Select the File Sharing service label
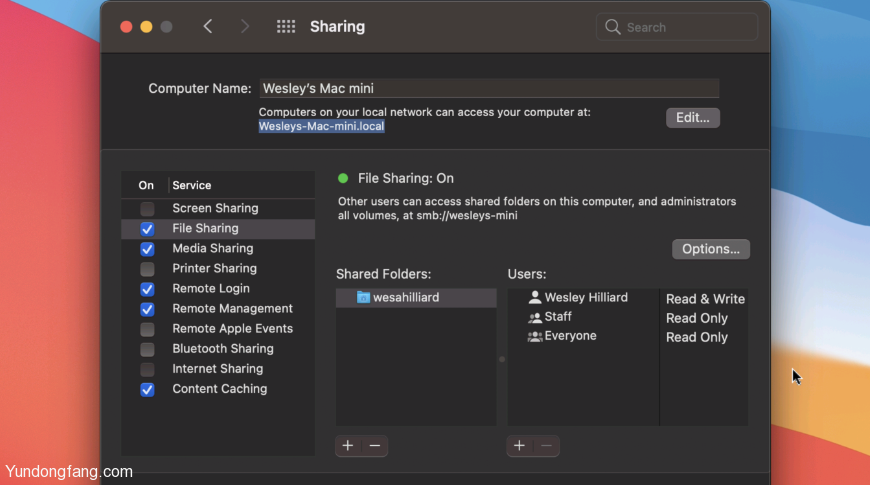870x485 pixels. click(205, 228)
